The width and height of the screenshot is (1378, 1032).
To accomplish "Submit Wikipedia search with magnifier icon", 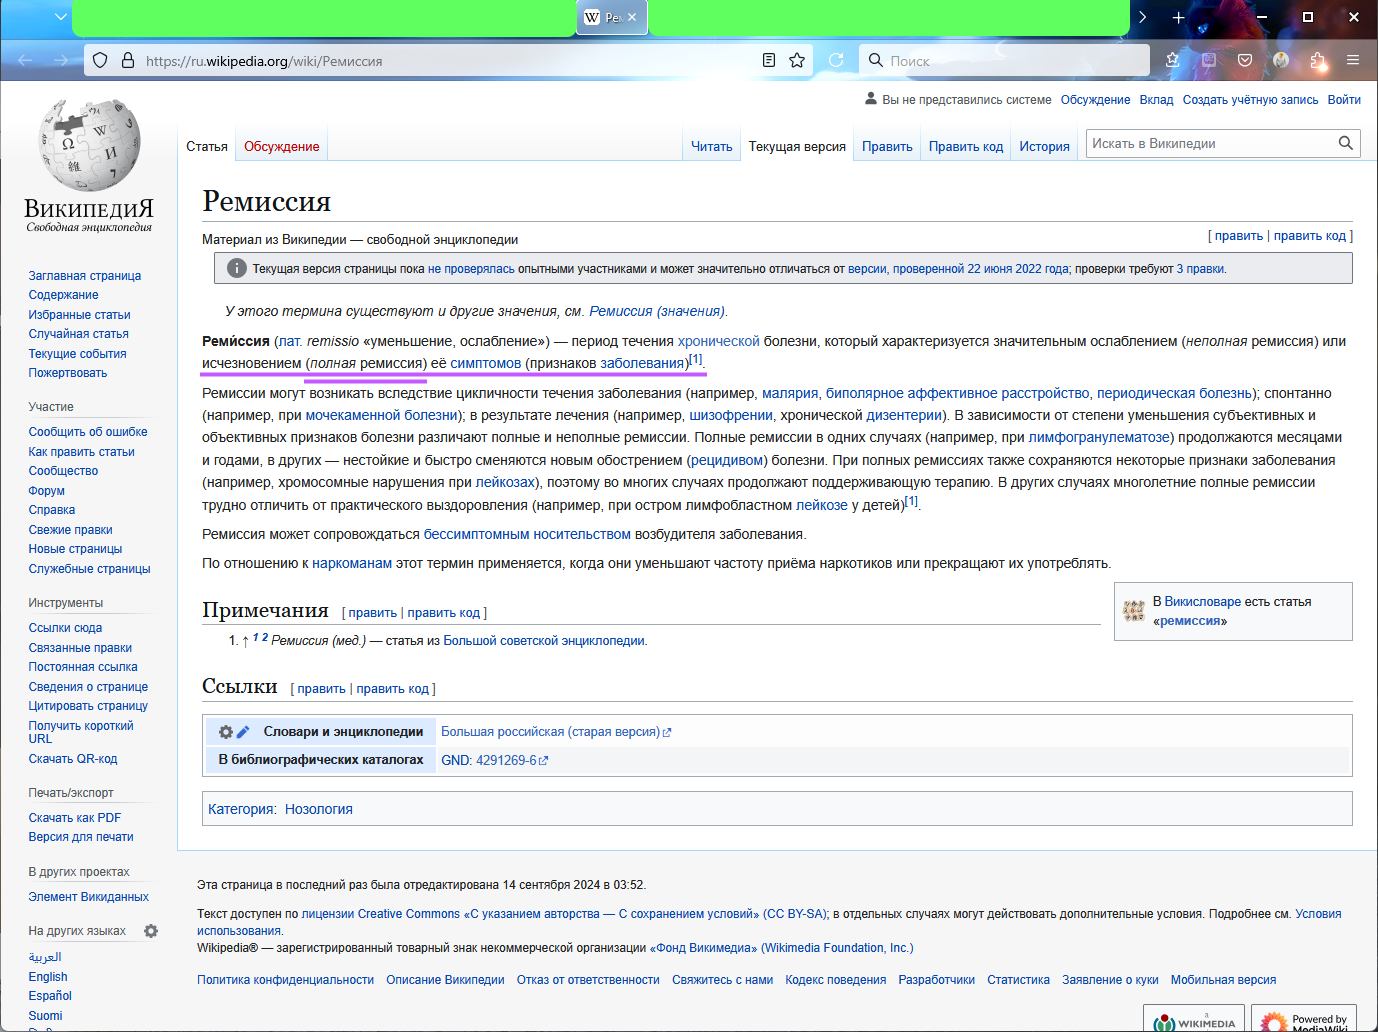I will [x=1346, y=143].
